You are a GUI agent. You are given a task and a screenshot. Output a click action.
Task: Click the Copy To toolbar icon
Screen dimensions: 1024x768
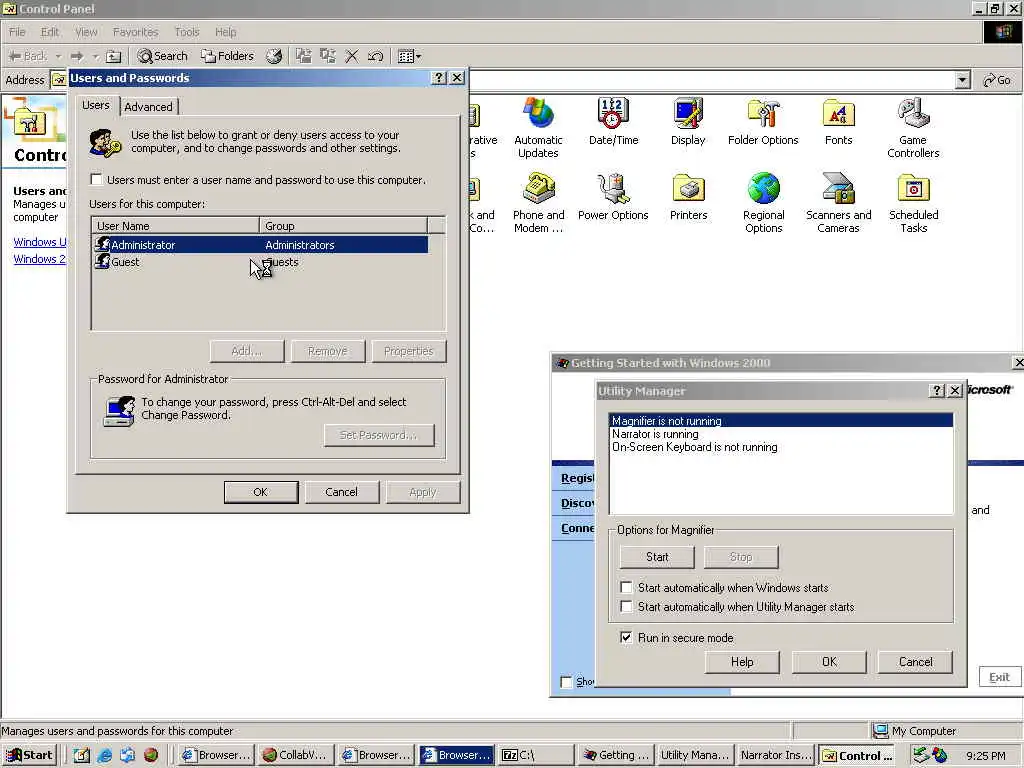(x=328, y=56)
